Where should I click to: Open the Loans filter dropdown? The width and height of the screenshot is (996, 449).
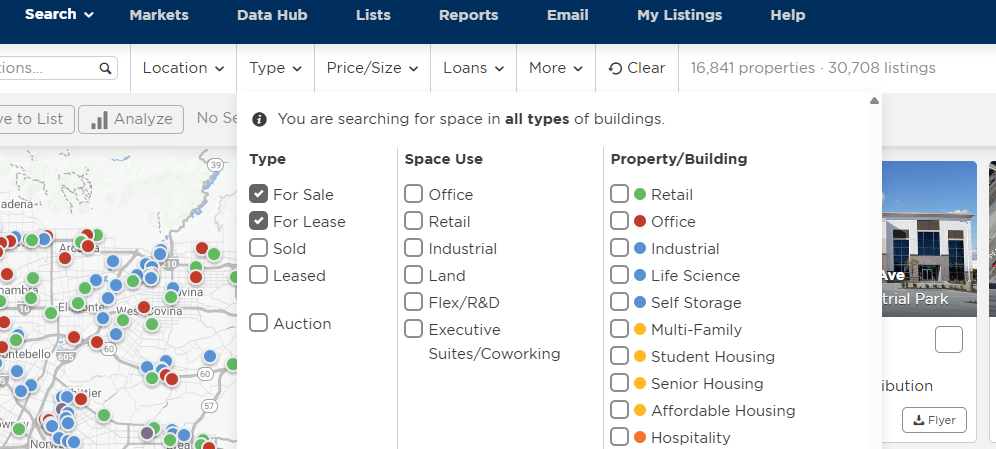473,68
